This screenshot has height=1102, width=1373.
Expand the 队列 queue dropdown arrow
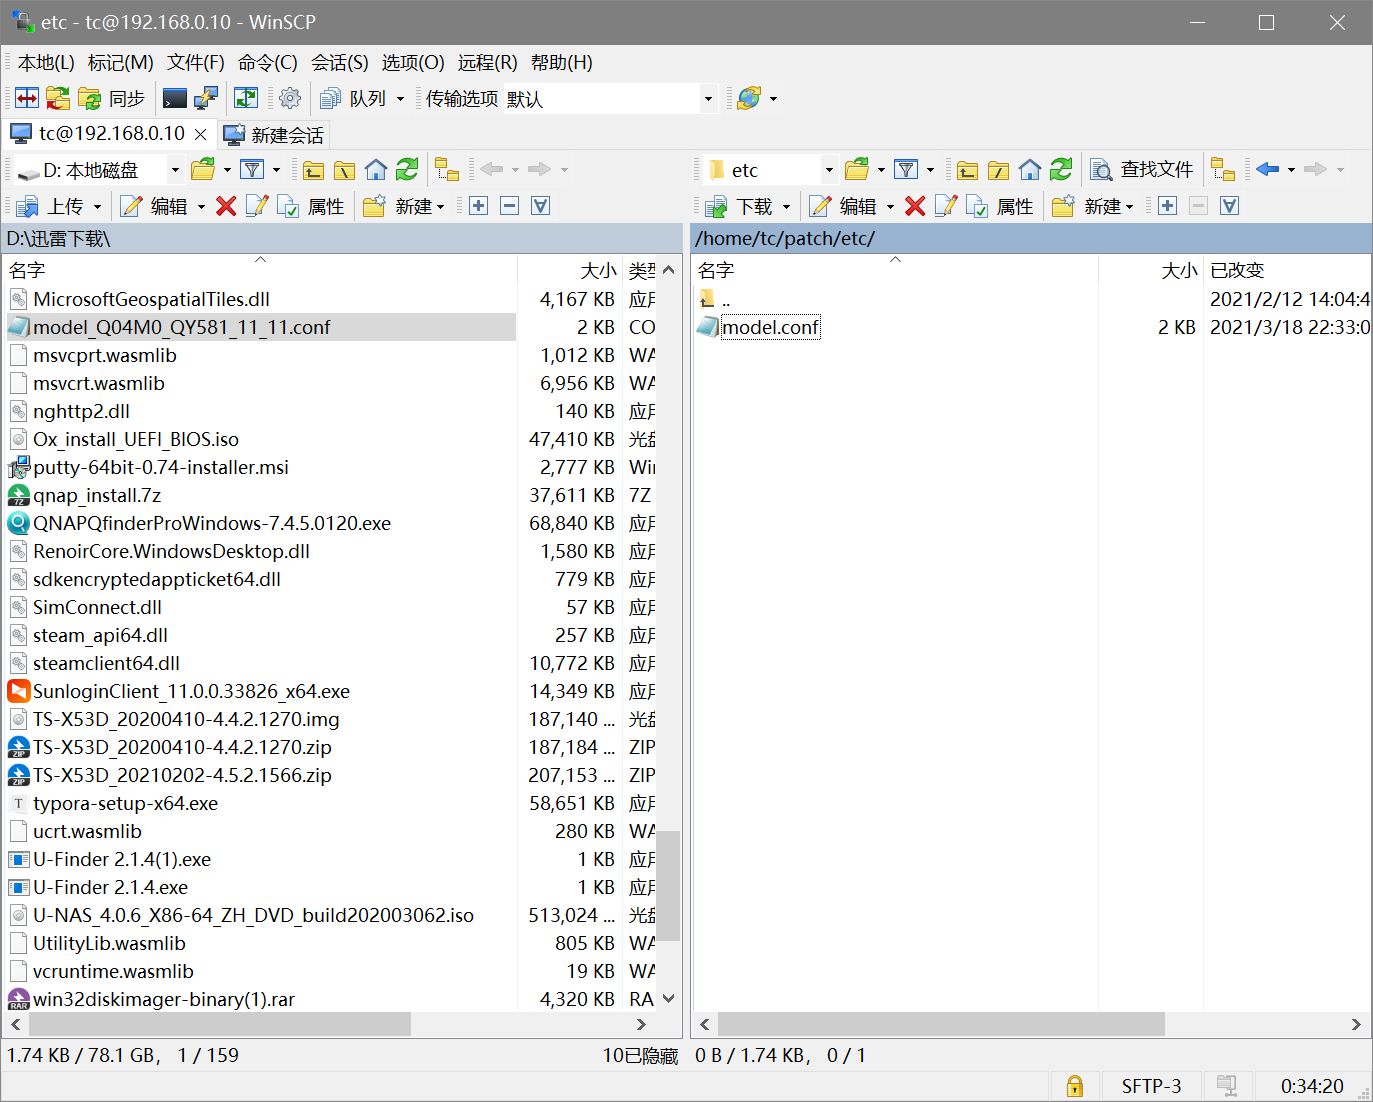tap(400, 98)
